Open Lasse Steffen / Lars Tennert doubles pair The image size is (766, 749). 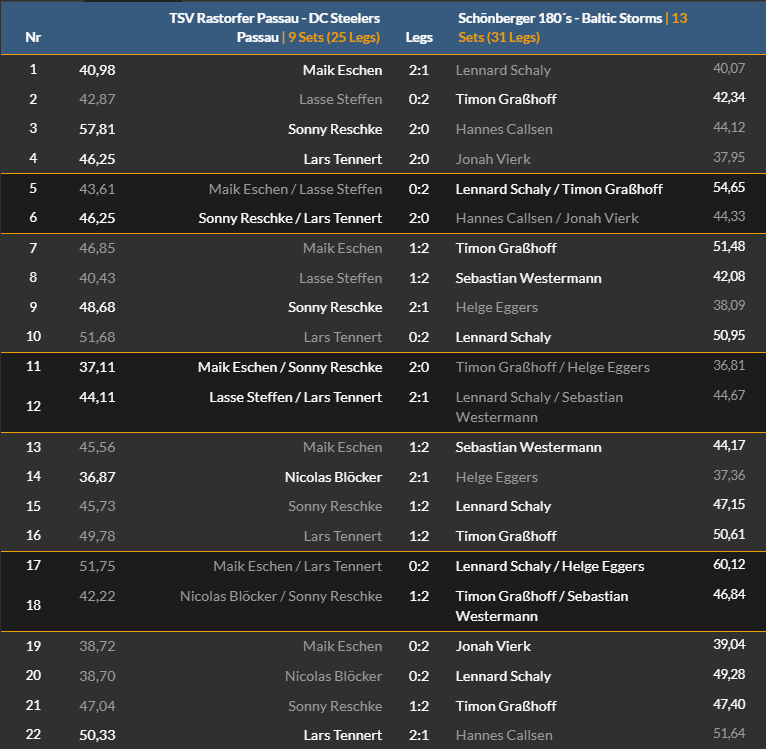pos(295,397)
